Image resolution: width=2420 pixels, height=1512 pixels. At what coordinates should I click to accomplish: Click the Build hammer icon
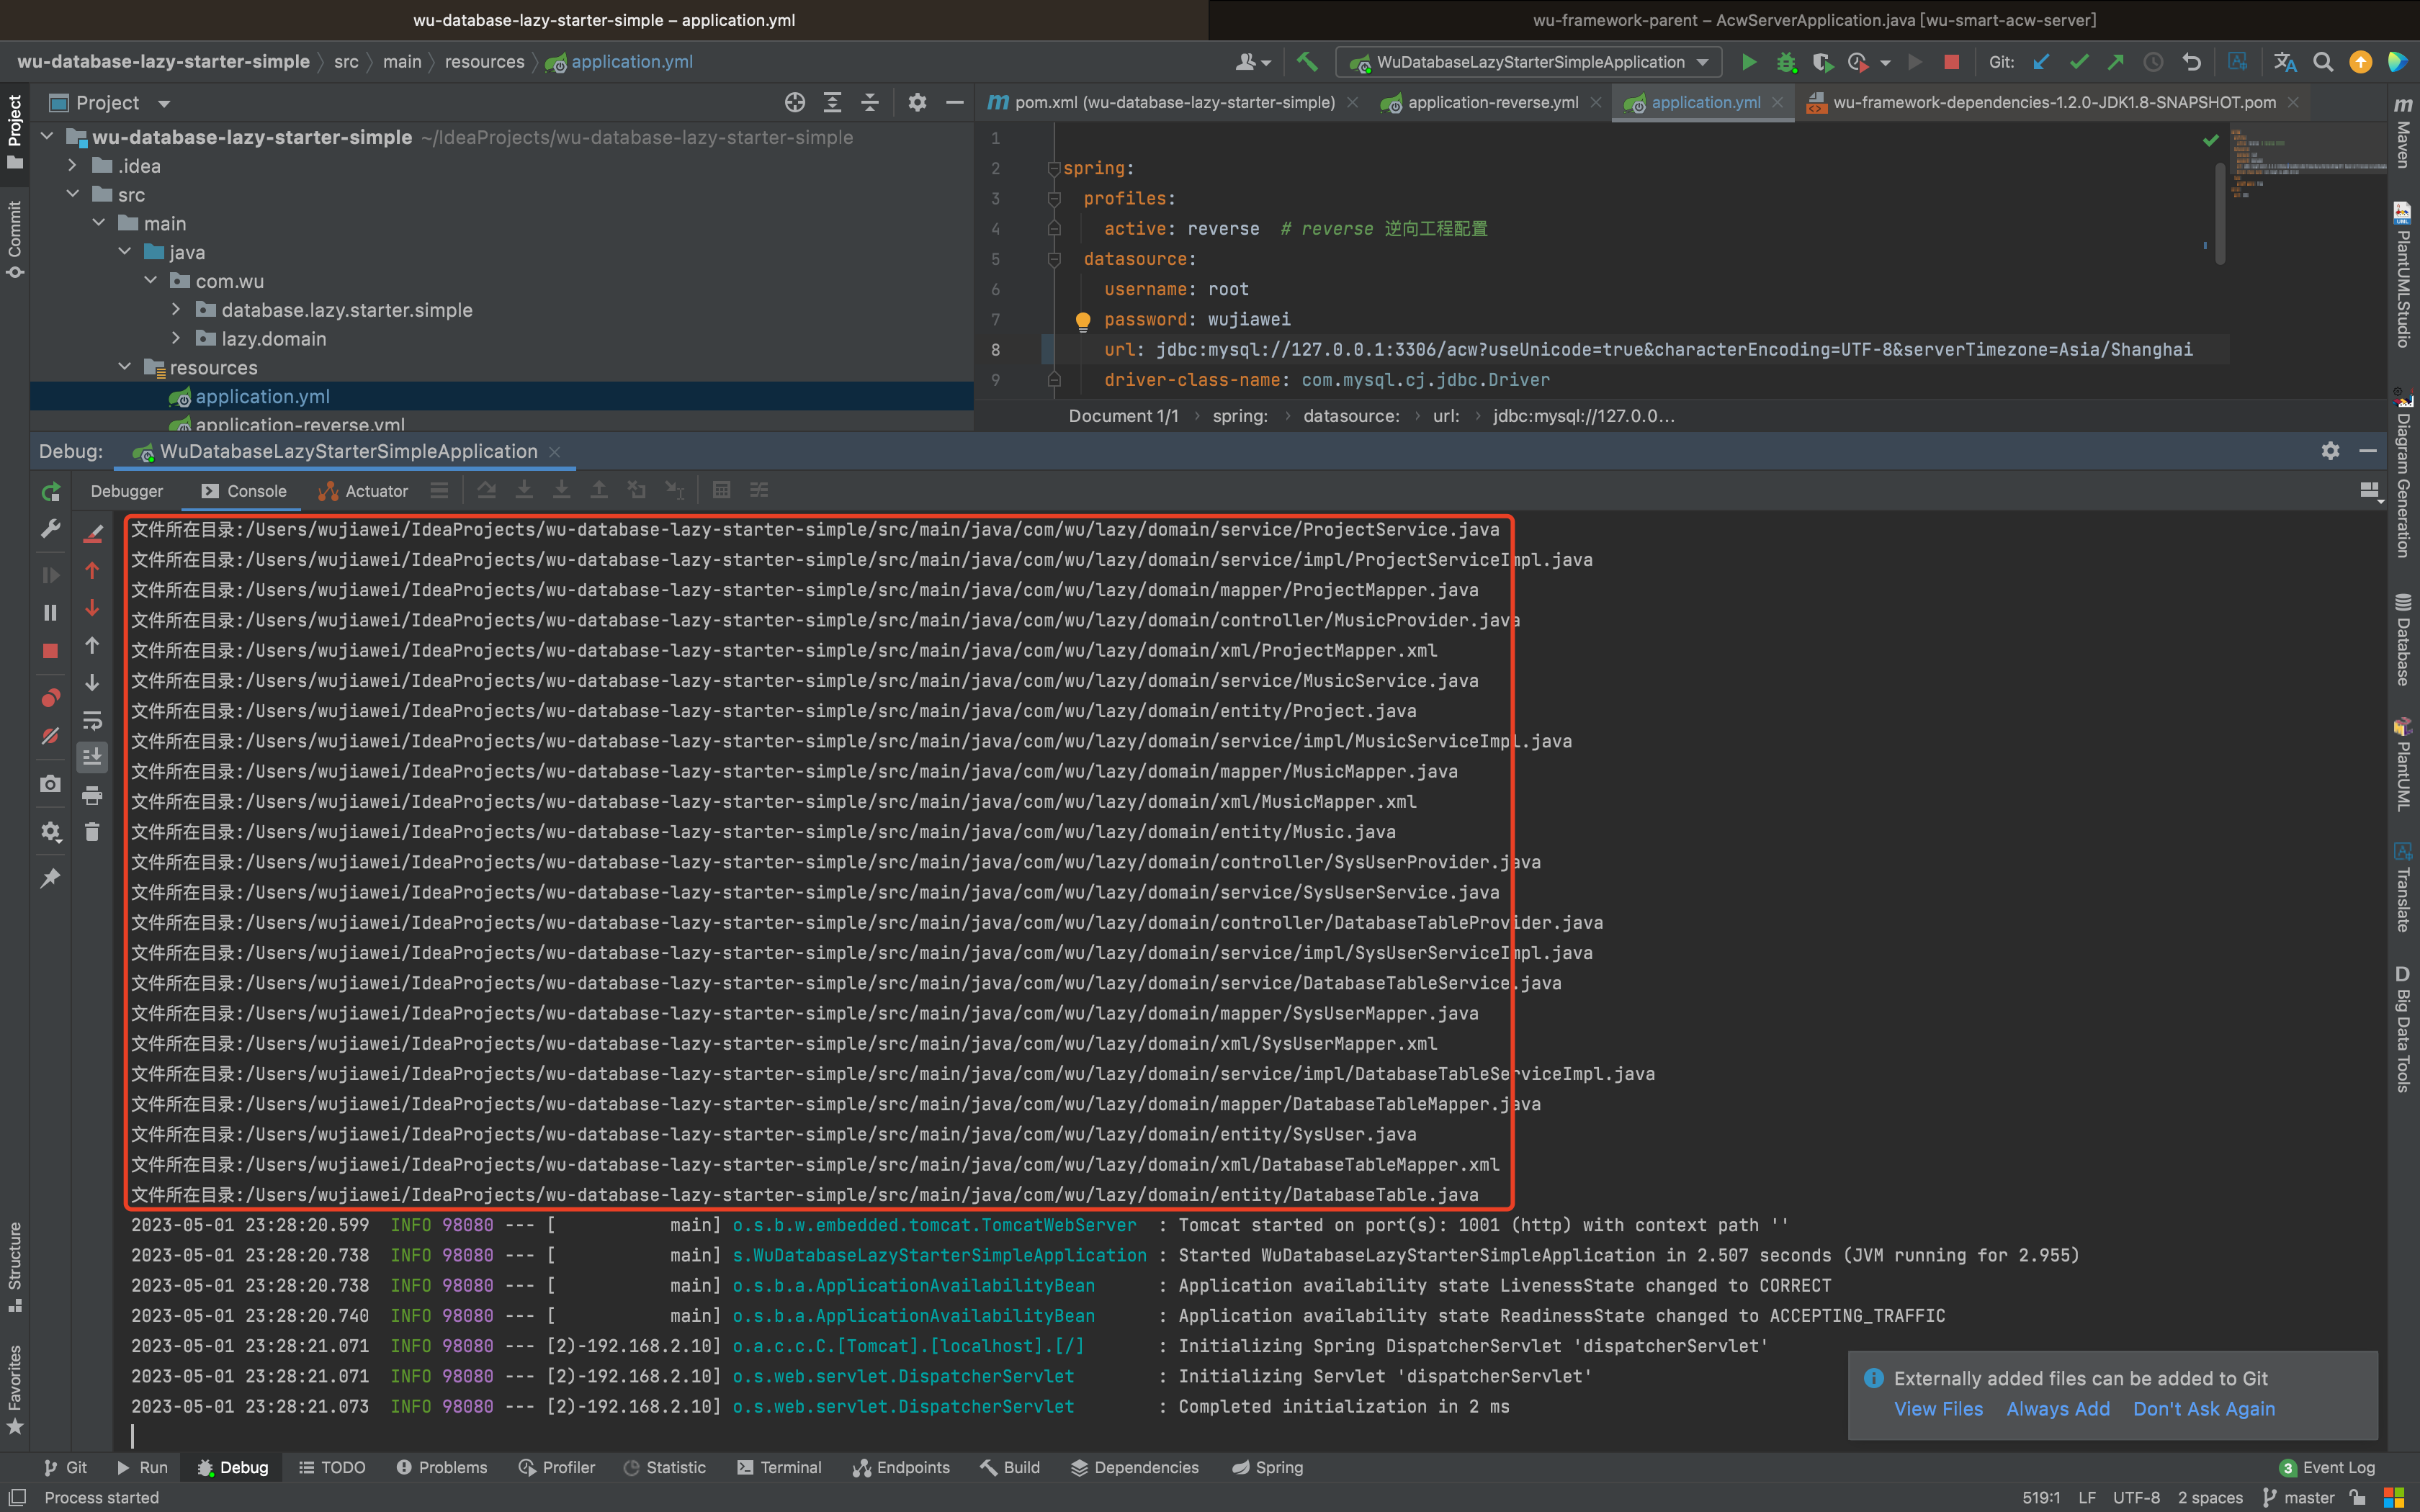pyautogui.click(x=1307, y=62)
